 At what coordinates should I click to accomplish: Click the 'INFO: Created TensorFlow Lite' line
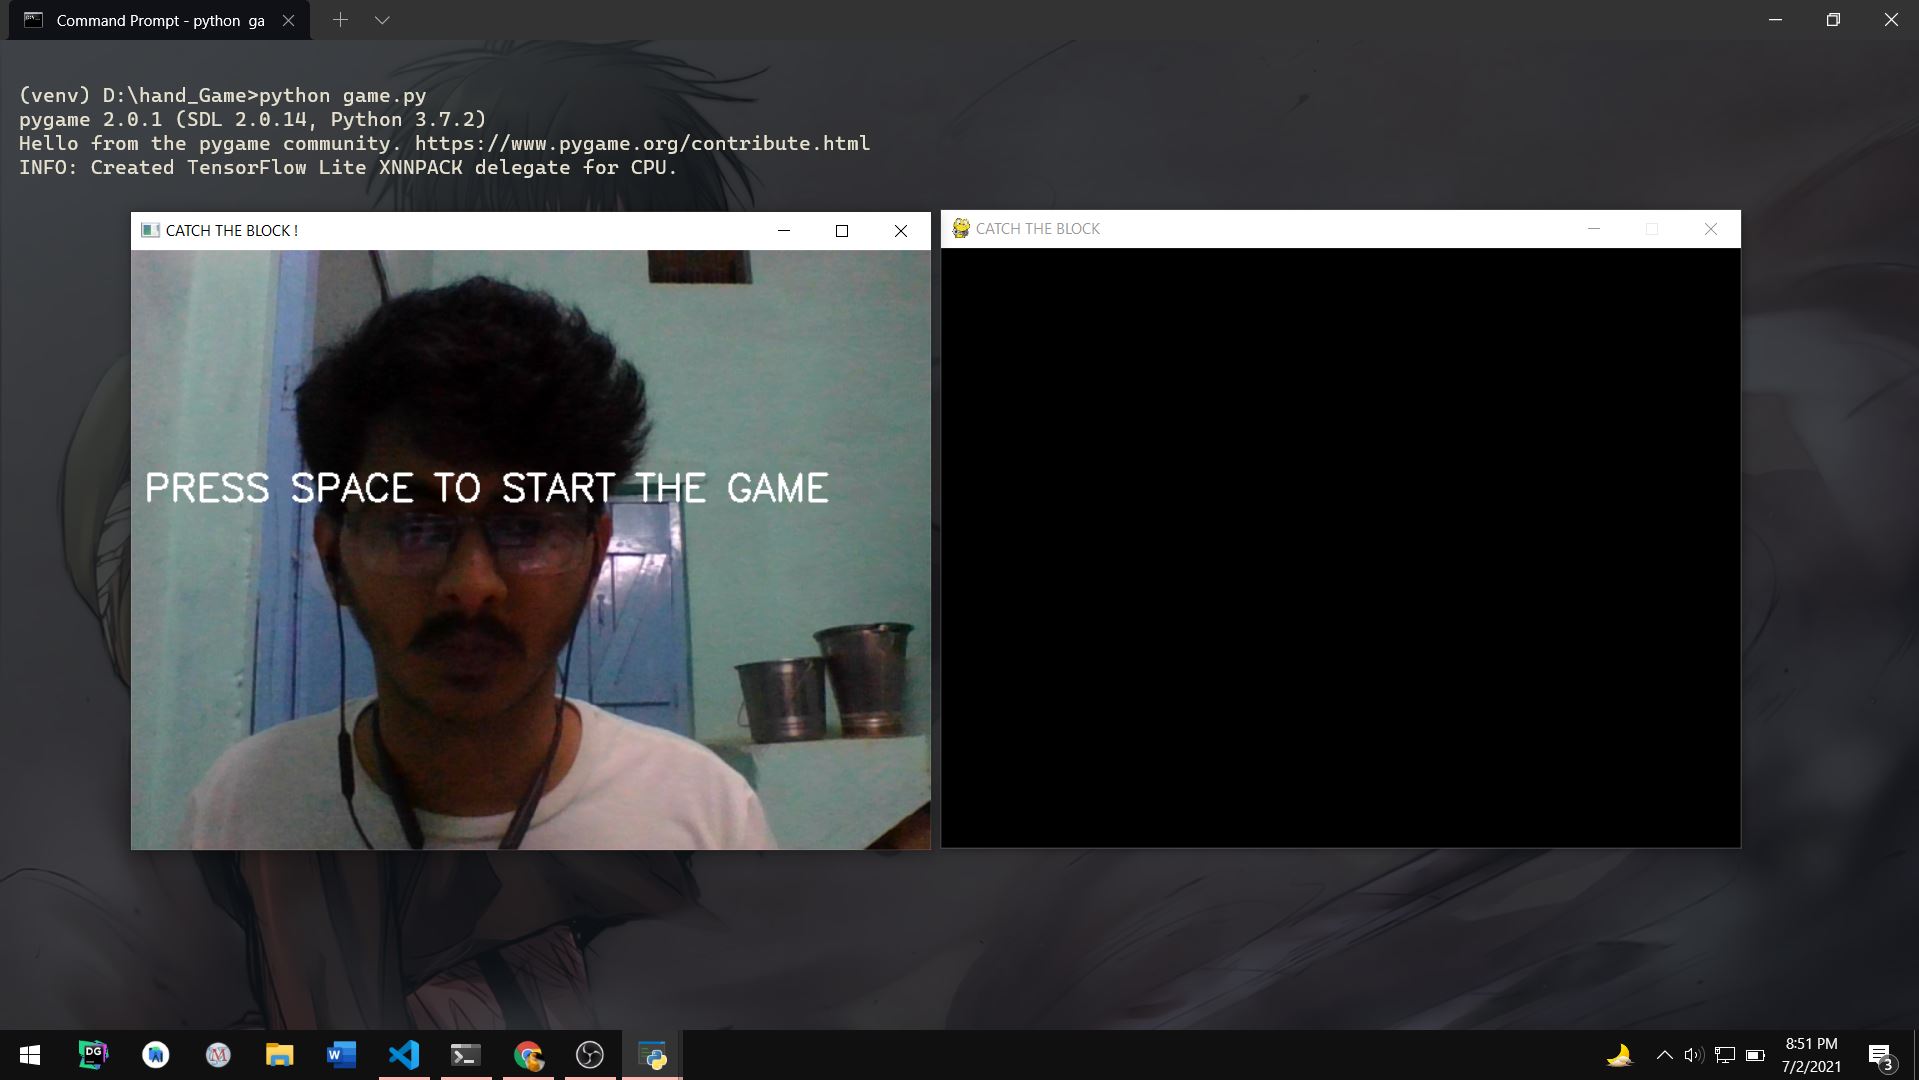coord(348,167)
